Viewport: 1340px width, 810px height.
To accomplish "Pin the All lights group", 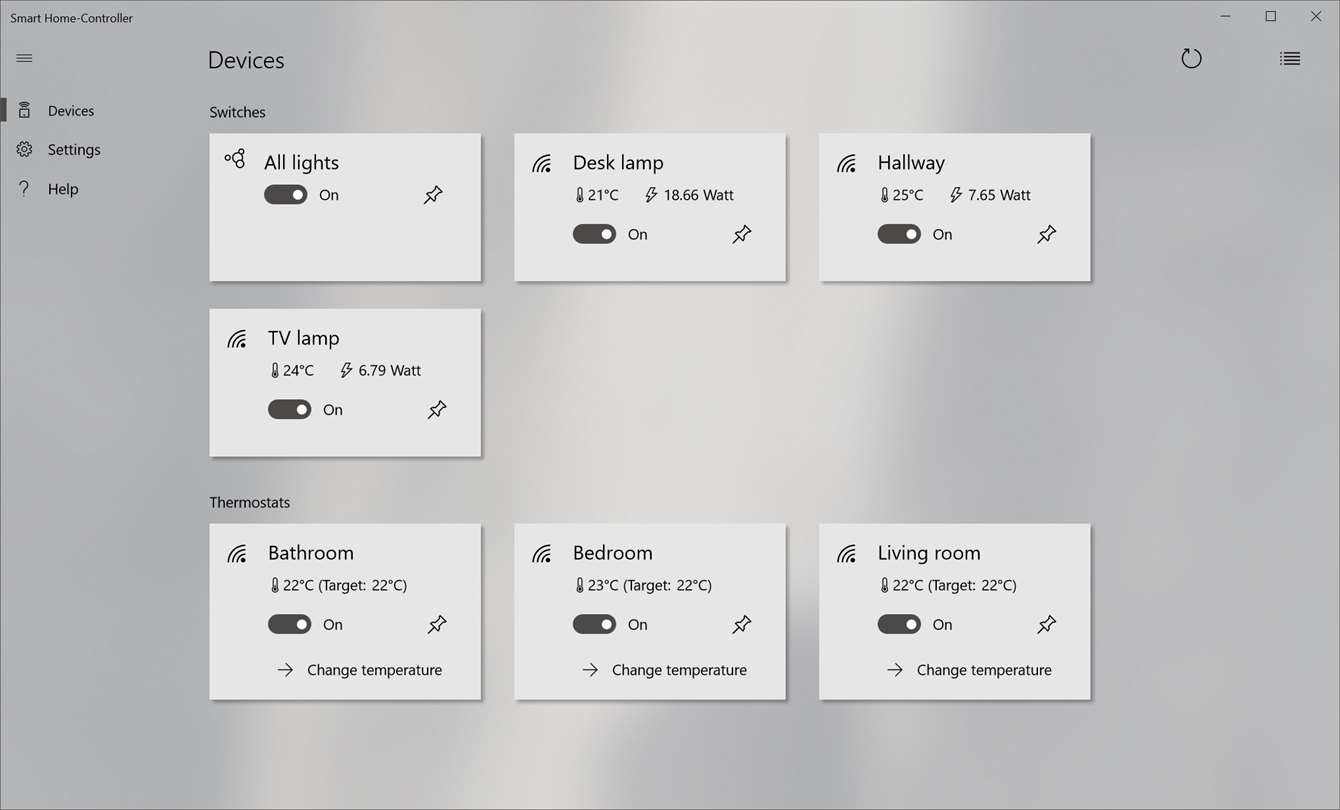I will (x=433, y=195).
